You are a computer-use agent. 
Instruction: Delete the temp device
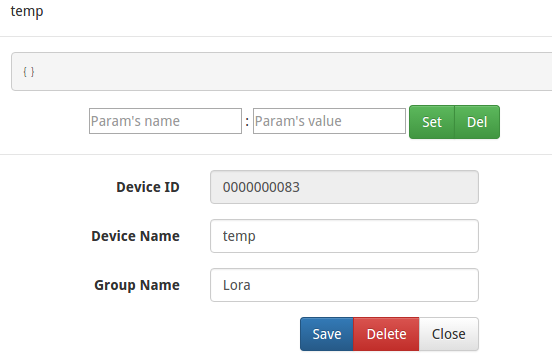[386, 334]
